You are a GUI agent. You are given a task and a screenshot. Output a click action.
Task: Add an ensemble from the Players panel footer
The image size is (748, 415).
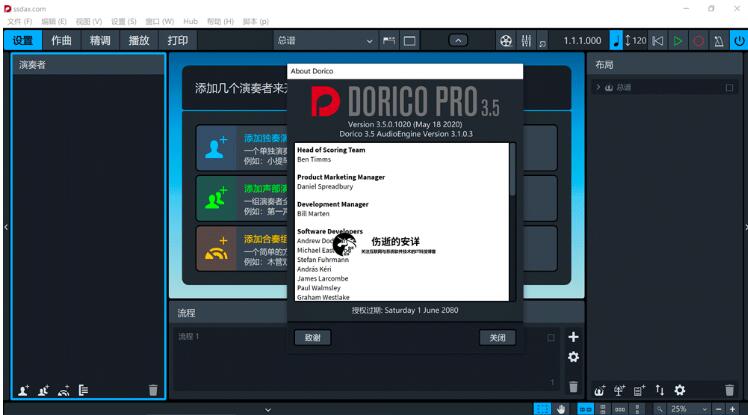[x=63, y=391]
